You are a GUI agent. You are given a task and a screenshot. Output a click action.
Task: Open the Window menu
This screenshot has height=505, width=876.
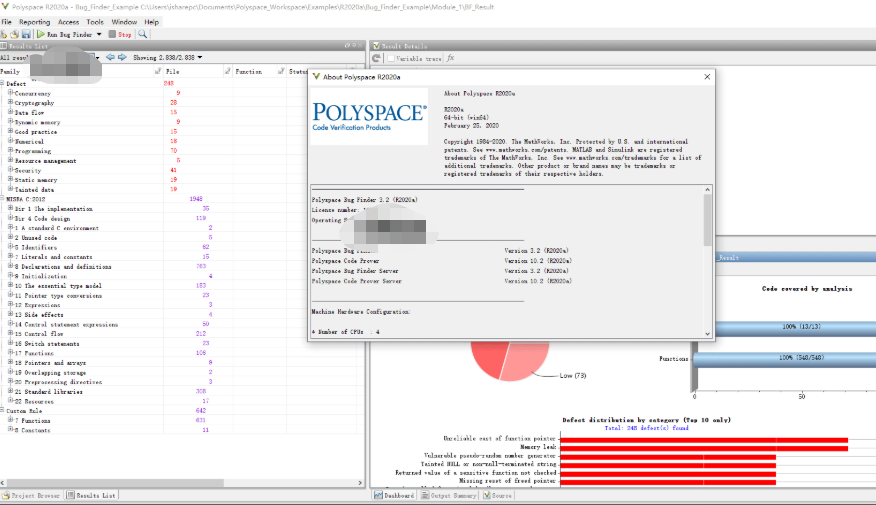(x=124, y=22)
